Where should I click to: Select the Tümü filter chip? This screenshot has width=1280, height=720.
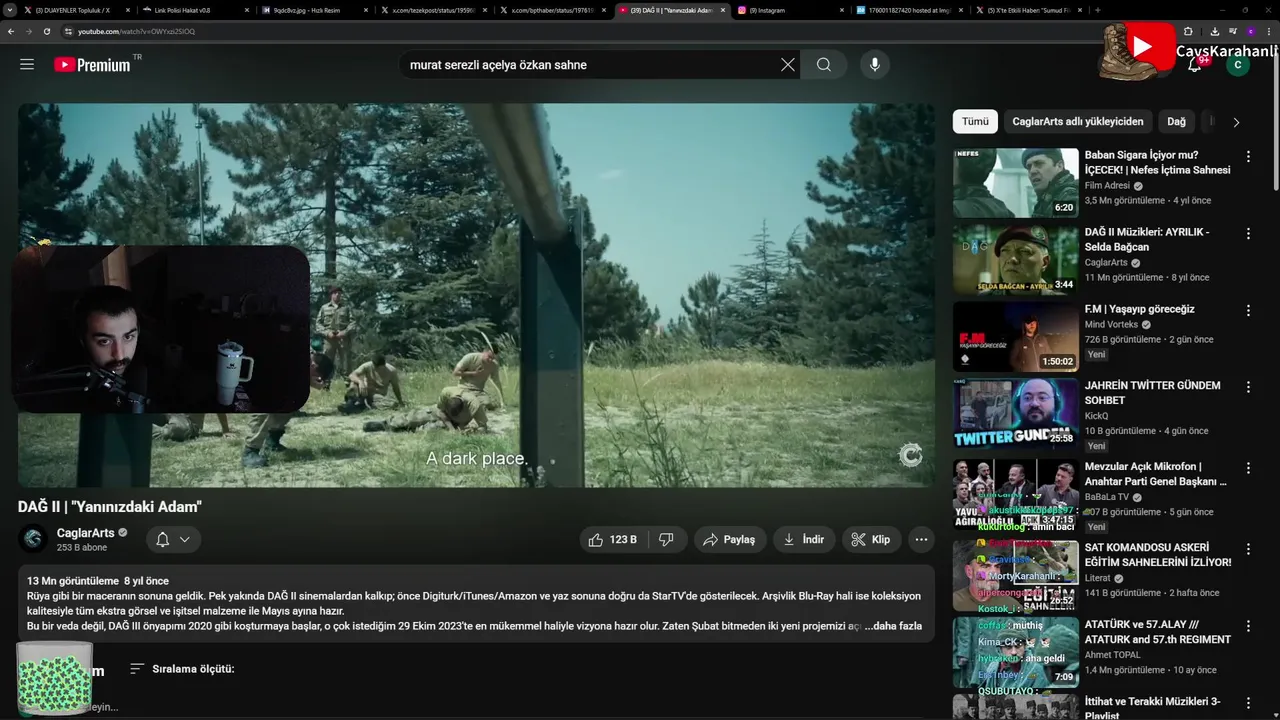(975, 121)
